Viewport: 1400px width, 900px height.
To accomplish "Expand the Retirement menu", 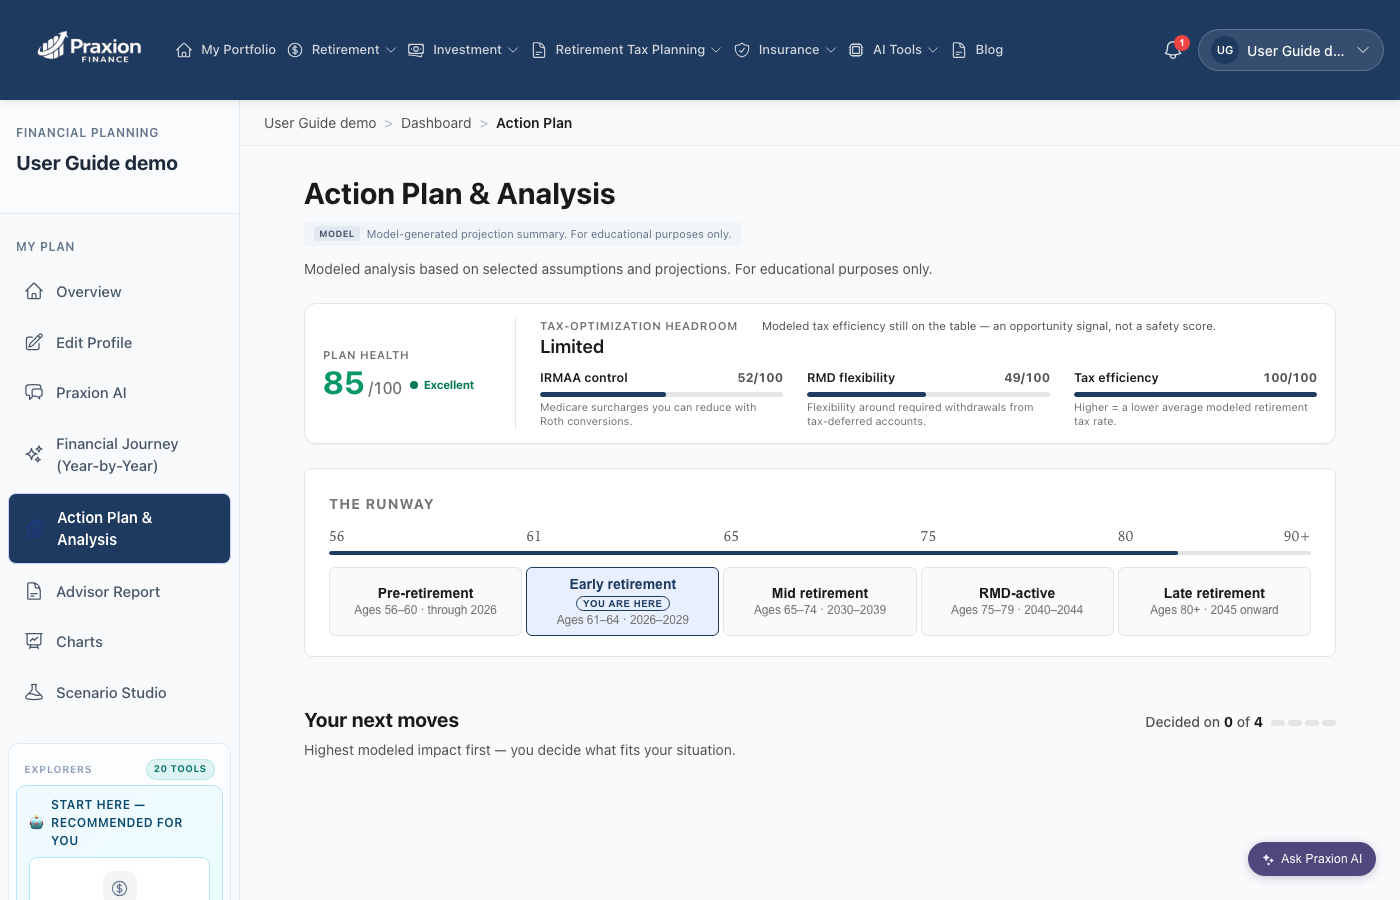I will [x=342, y=50].
